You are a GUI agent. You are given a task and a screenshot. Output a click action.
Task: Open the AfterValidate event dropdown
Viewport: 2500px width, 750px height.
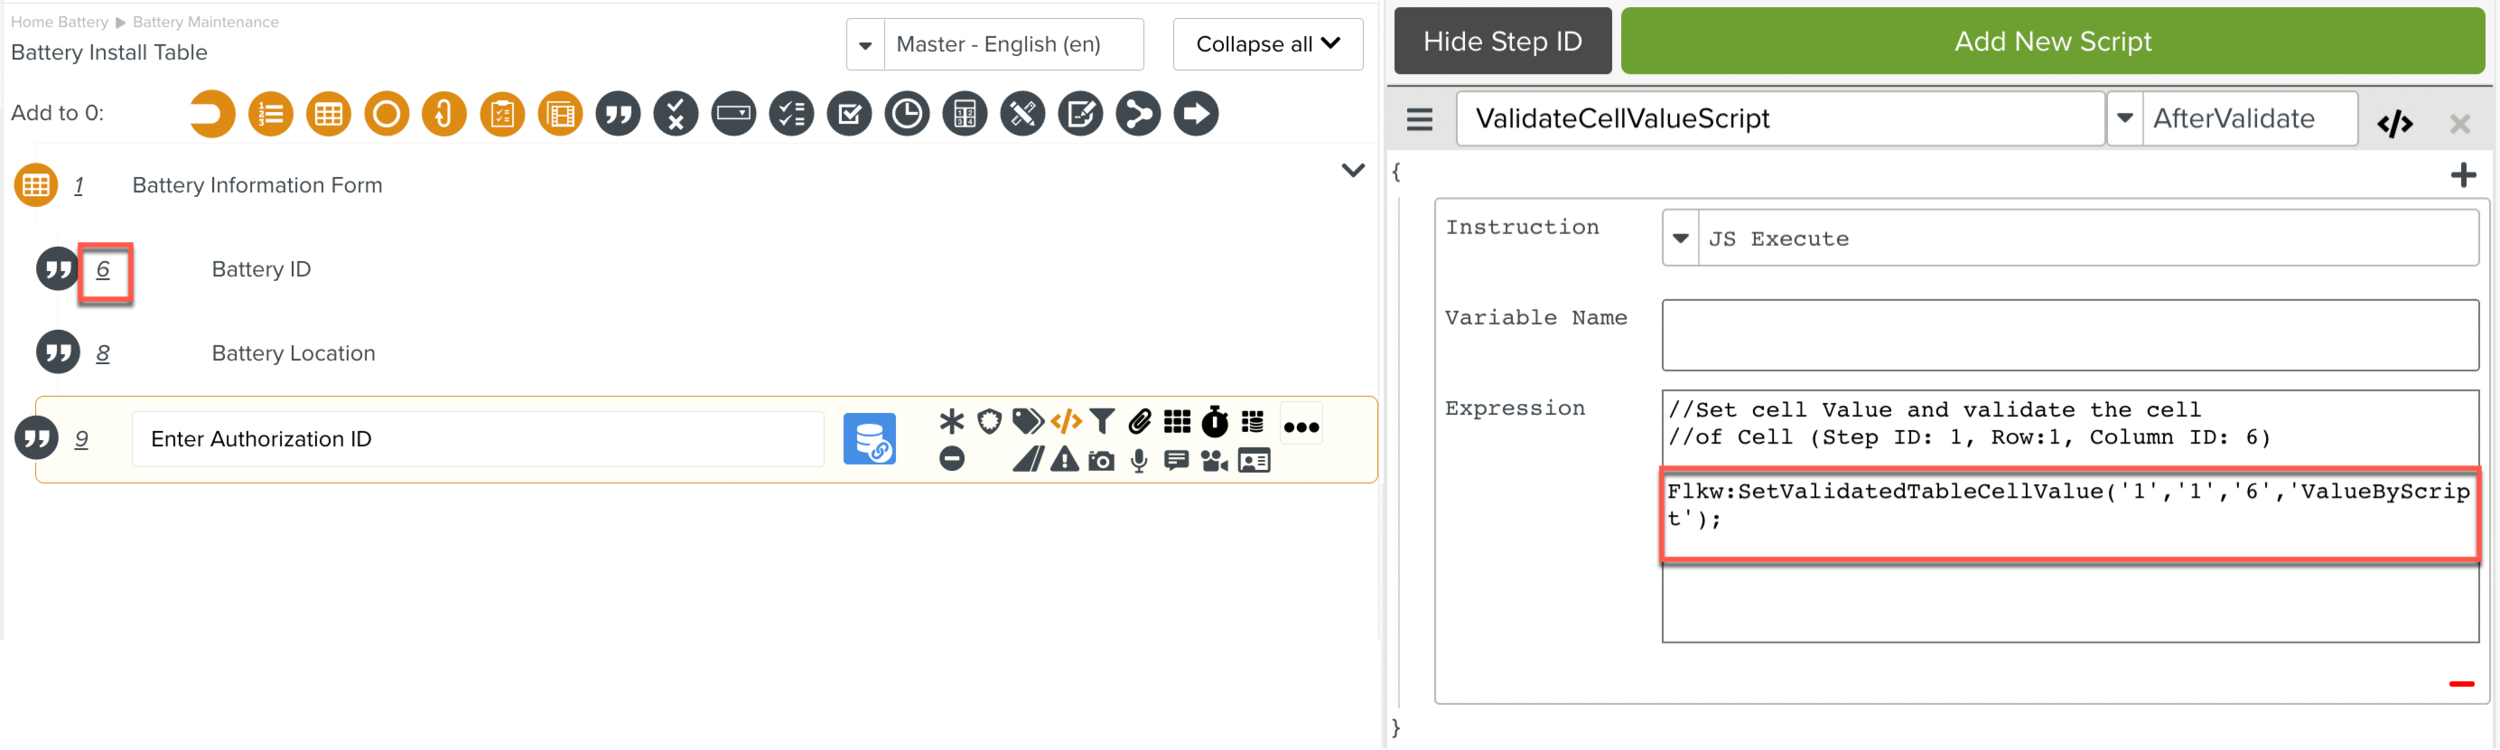pos(2125,119)
